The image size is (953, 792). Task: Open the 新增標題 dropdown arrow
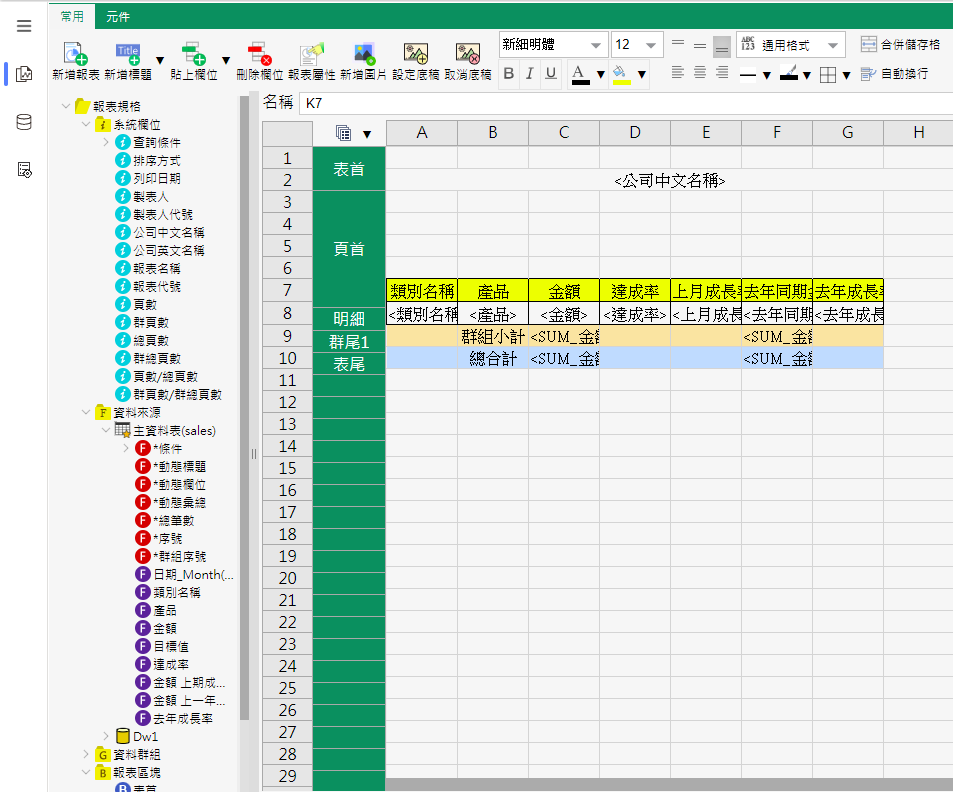point(160,61)
